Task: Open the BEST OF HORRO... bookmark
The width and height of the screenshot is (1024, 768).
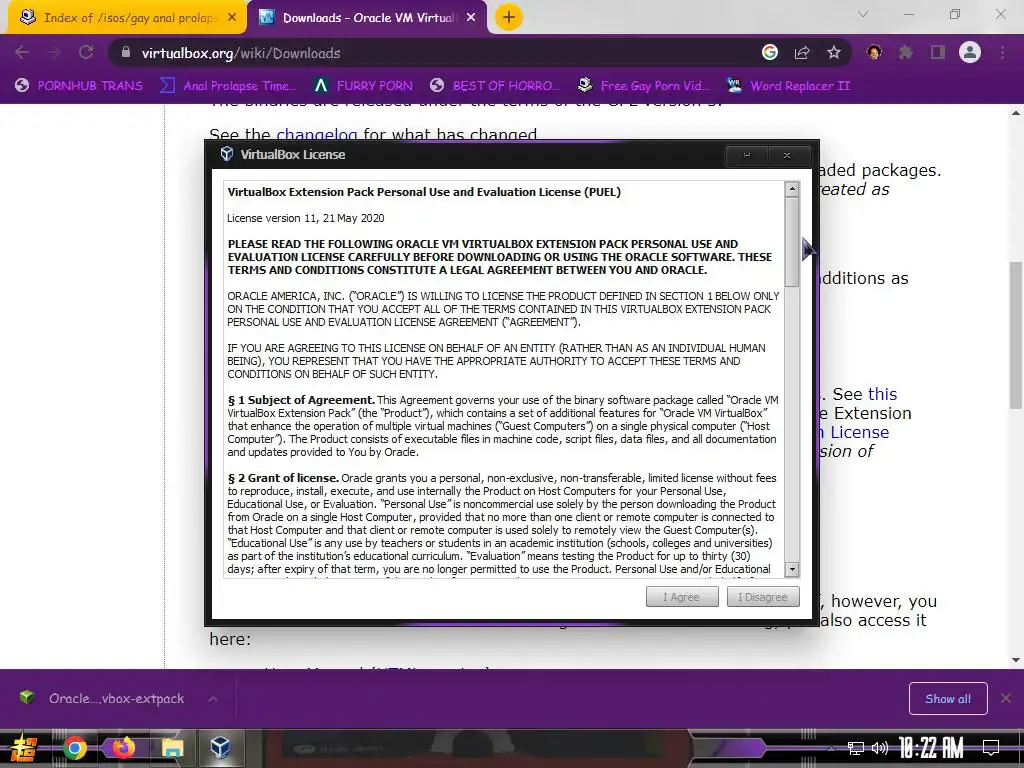Action: pos(494,86)
